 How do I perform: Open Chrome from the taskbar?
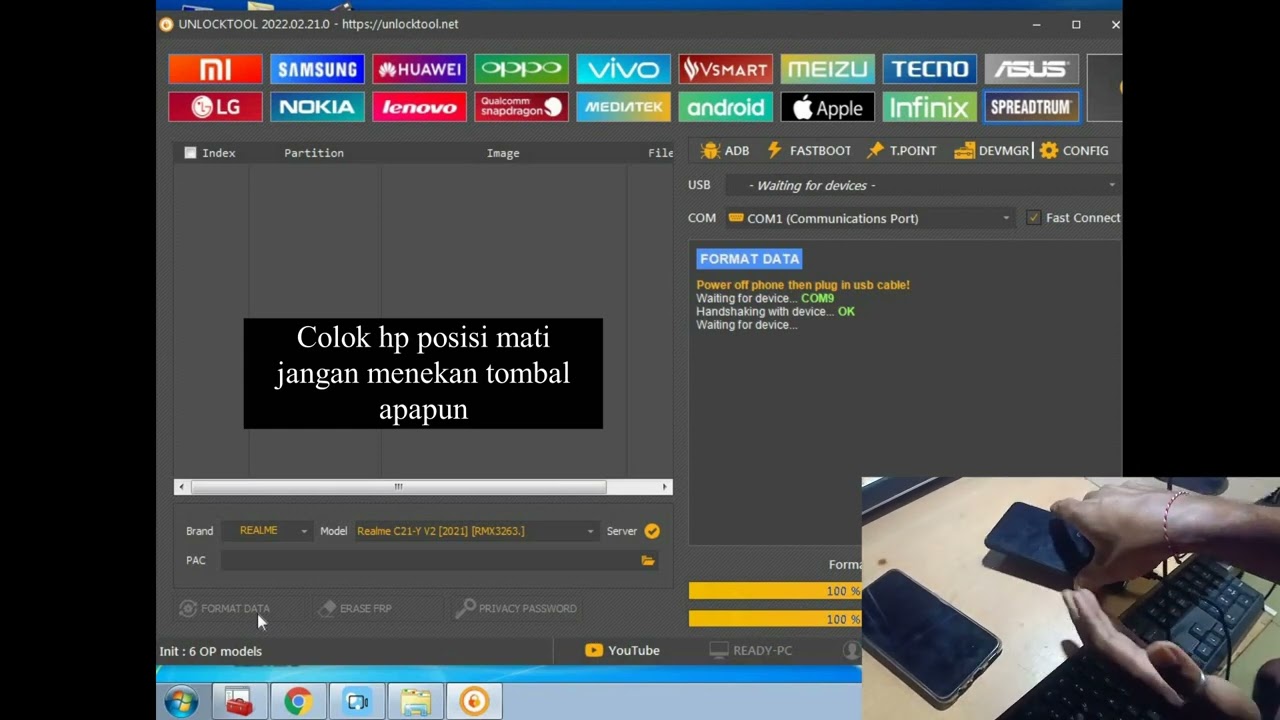pyautogui.click(x=297, y=702)
